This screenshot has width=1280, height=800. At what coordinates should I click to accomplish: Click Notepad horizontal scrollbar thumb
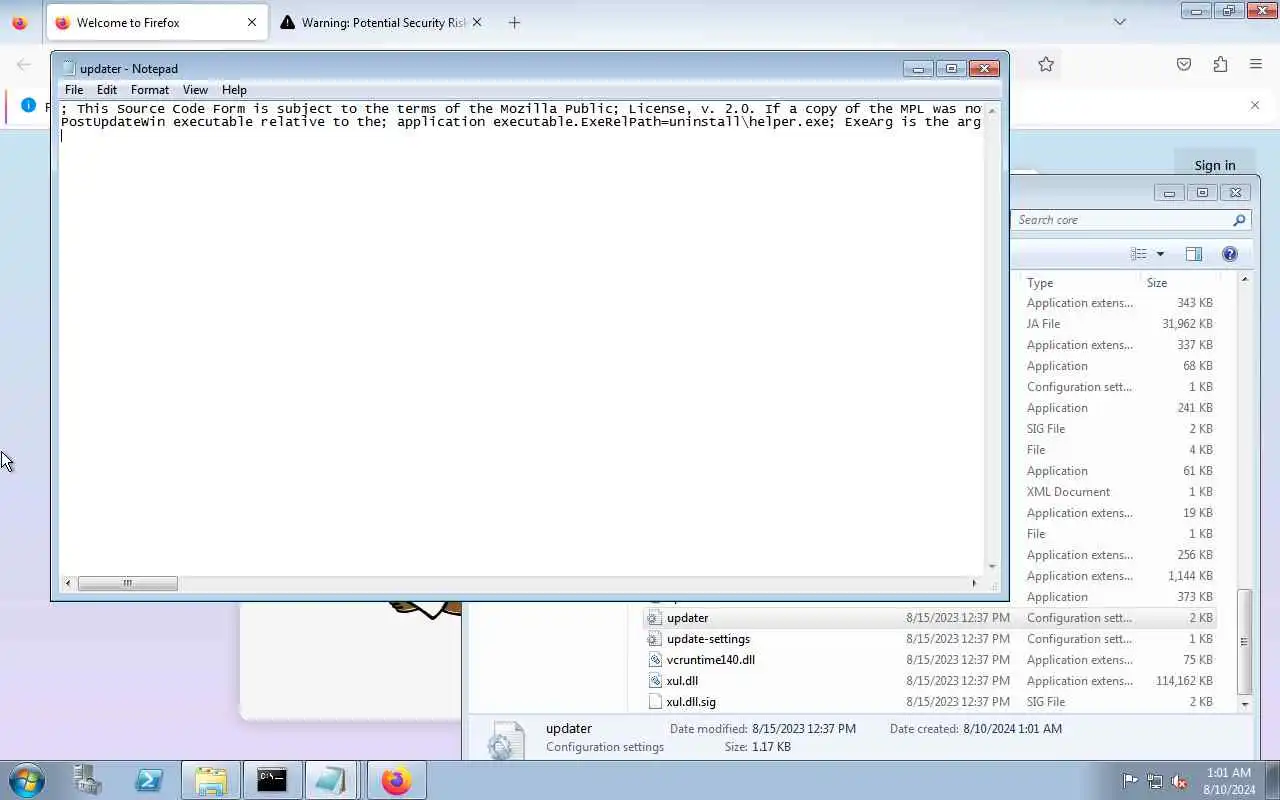tap(127, 583)
